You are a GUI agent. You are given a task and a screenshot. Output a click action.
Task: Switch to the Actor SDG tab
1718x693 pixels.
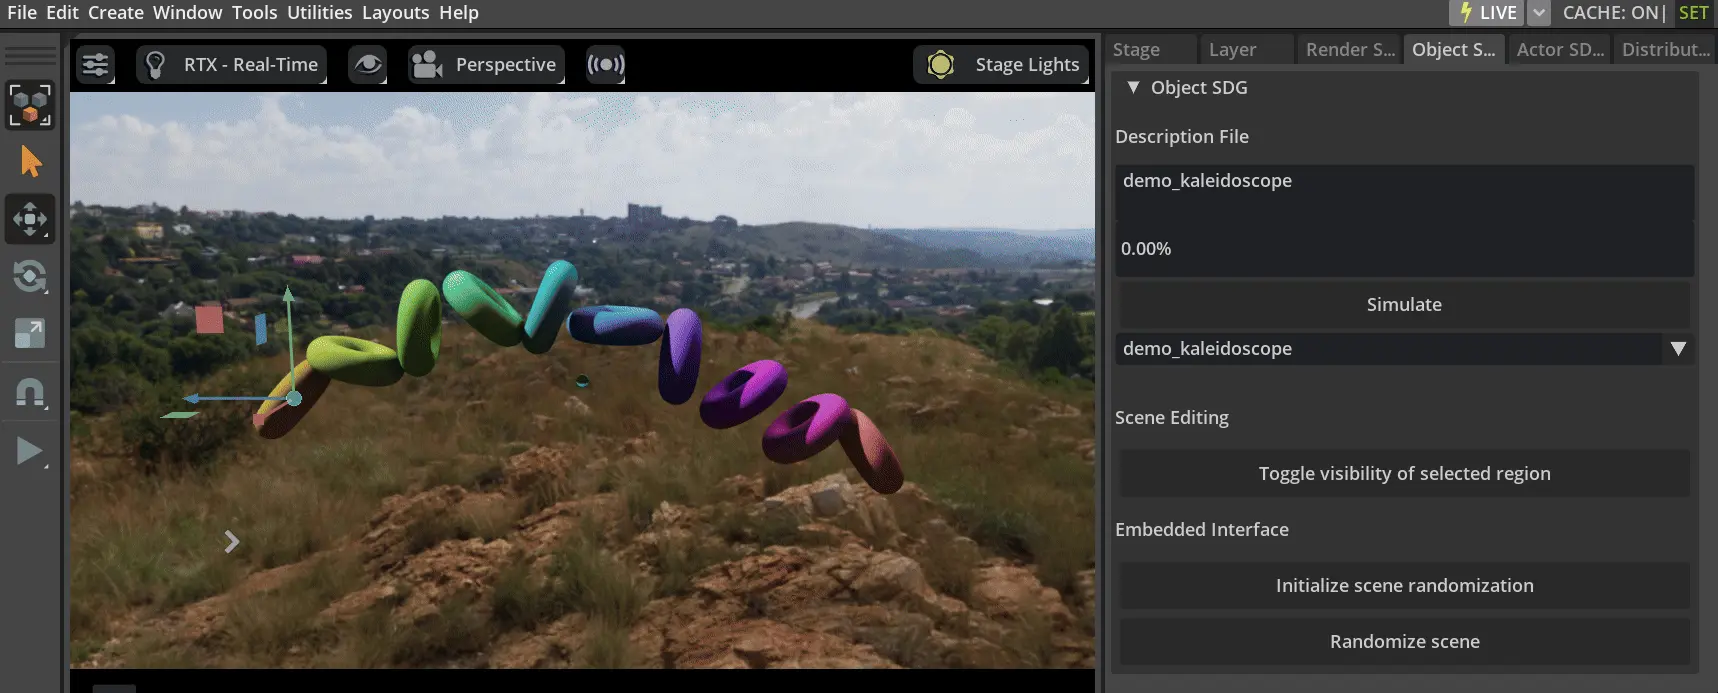[x=1560, y=50]
